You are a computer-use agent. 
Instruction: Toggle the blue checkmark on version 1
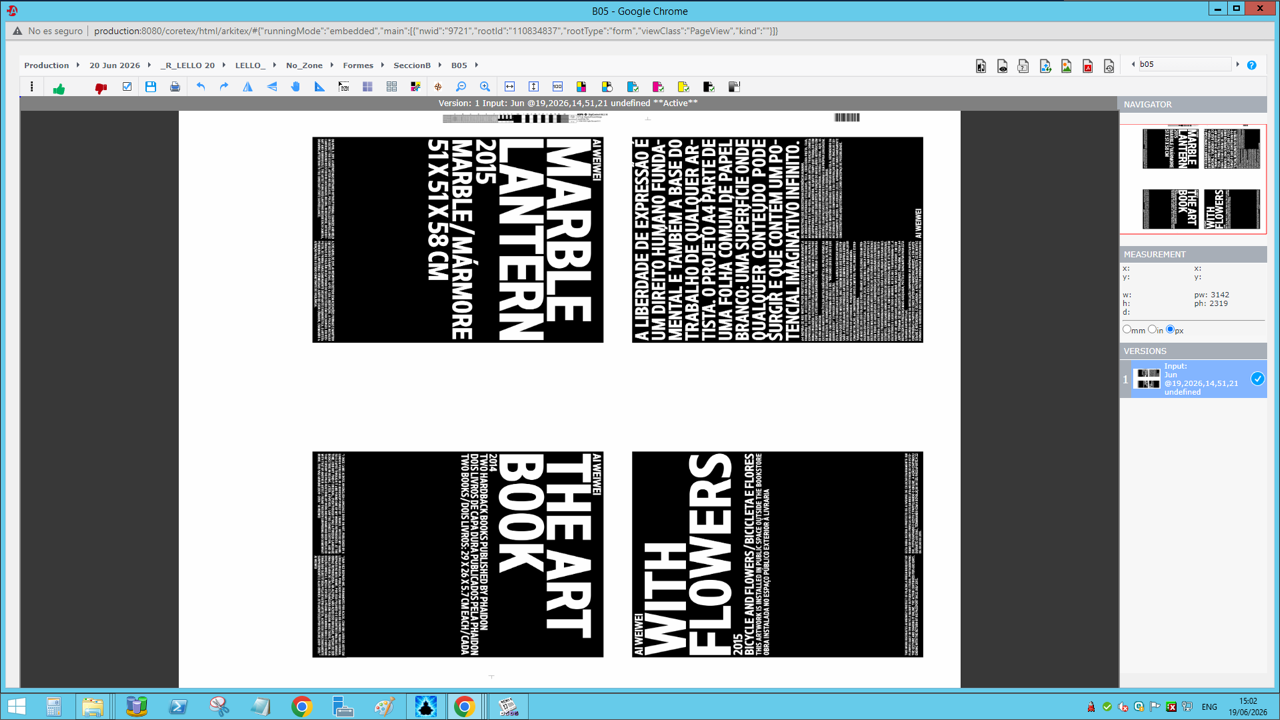[1257, 379]
